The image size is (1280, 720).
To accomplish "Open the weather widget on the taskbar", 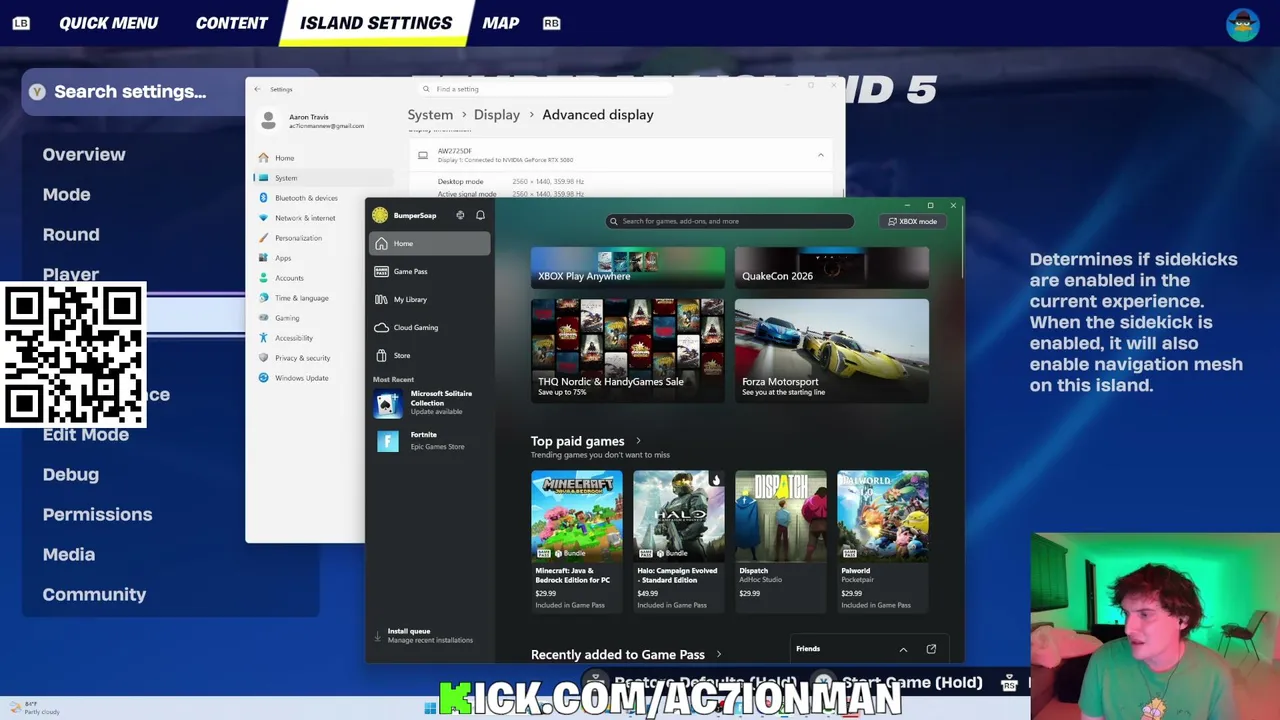I will [35, 708].
